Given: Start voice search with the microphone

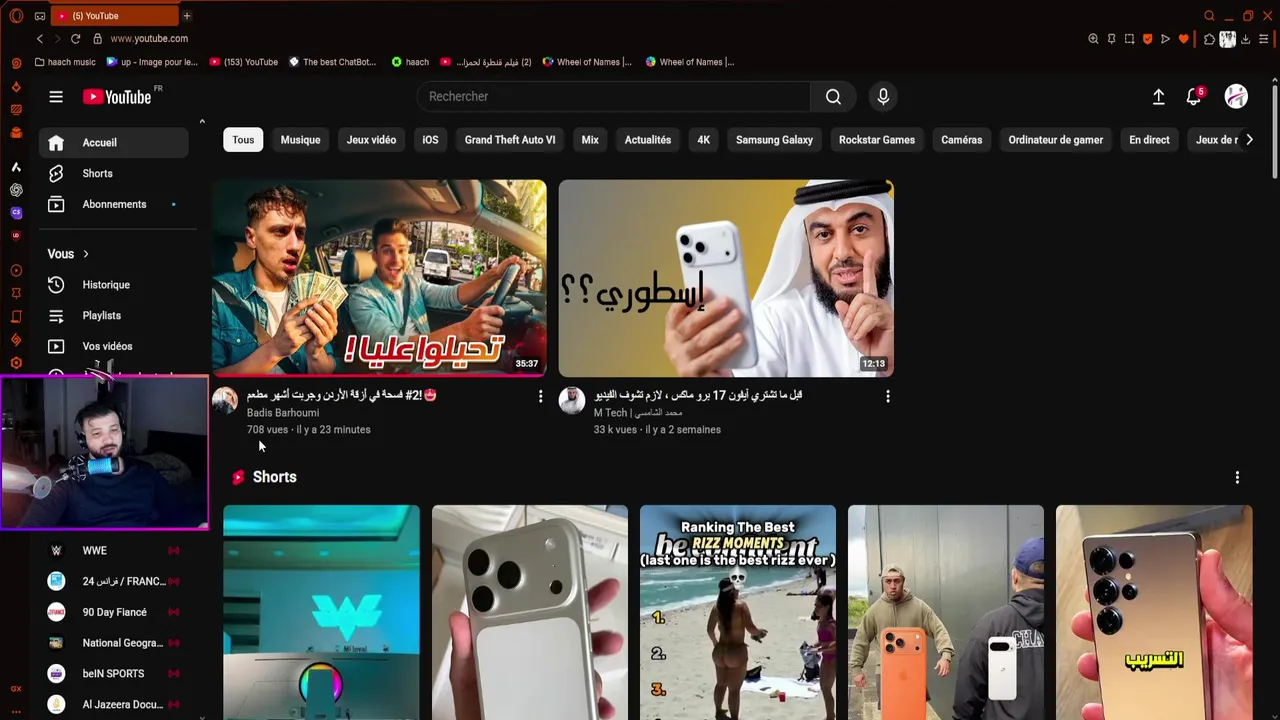Looking at the screenshot, I should click(883, 97).
